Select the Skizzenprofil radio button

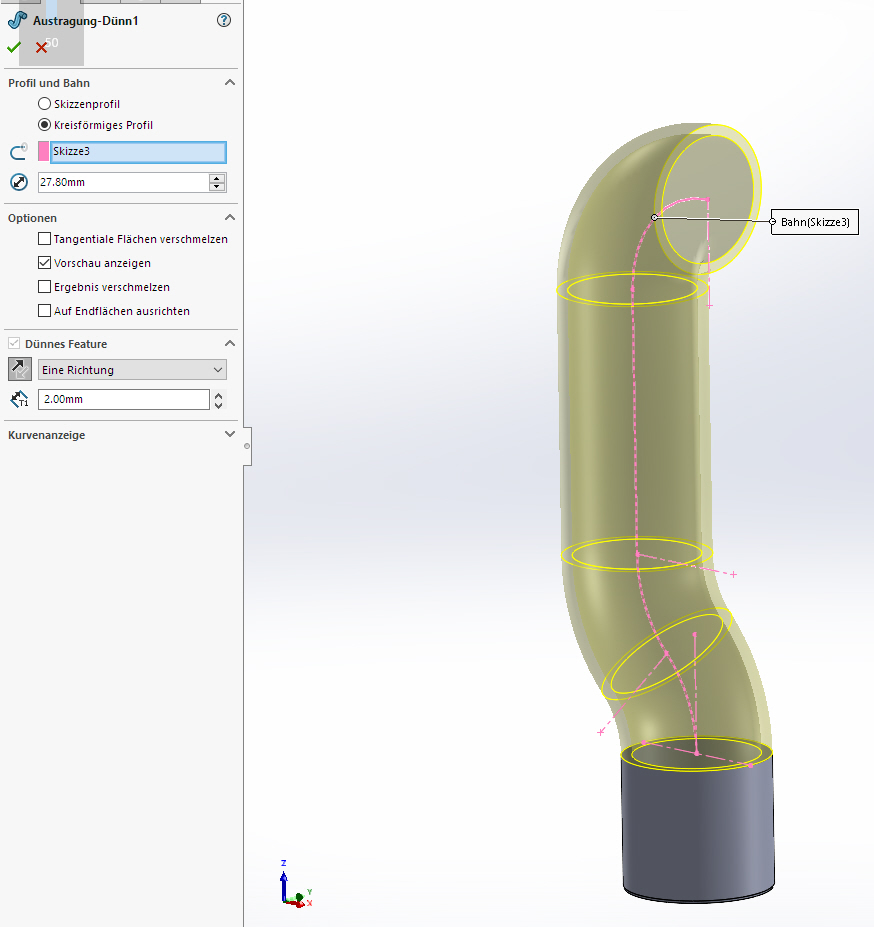coord(44,104)
